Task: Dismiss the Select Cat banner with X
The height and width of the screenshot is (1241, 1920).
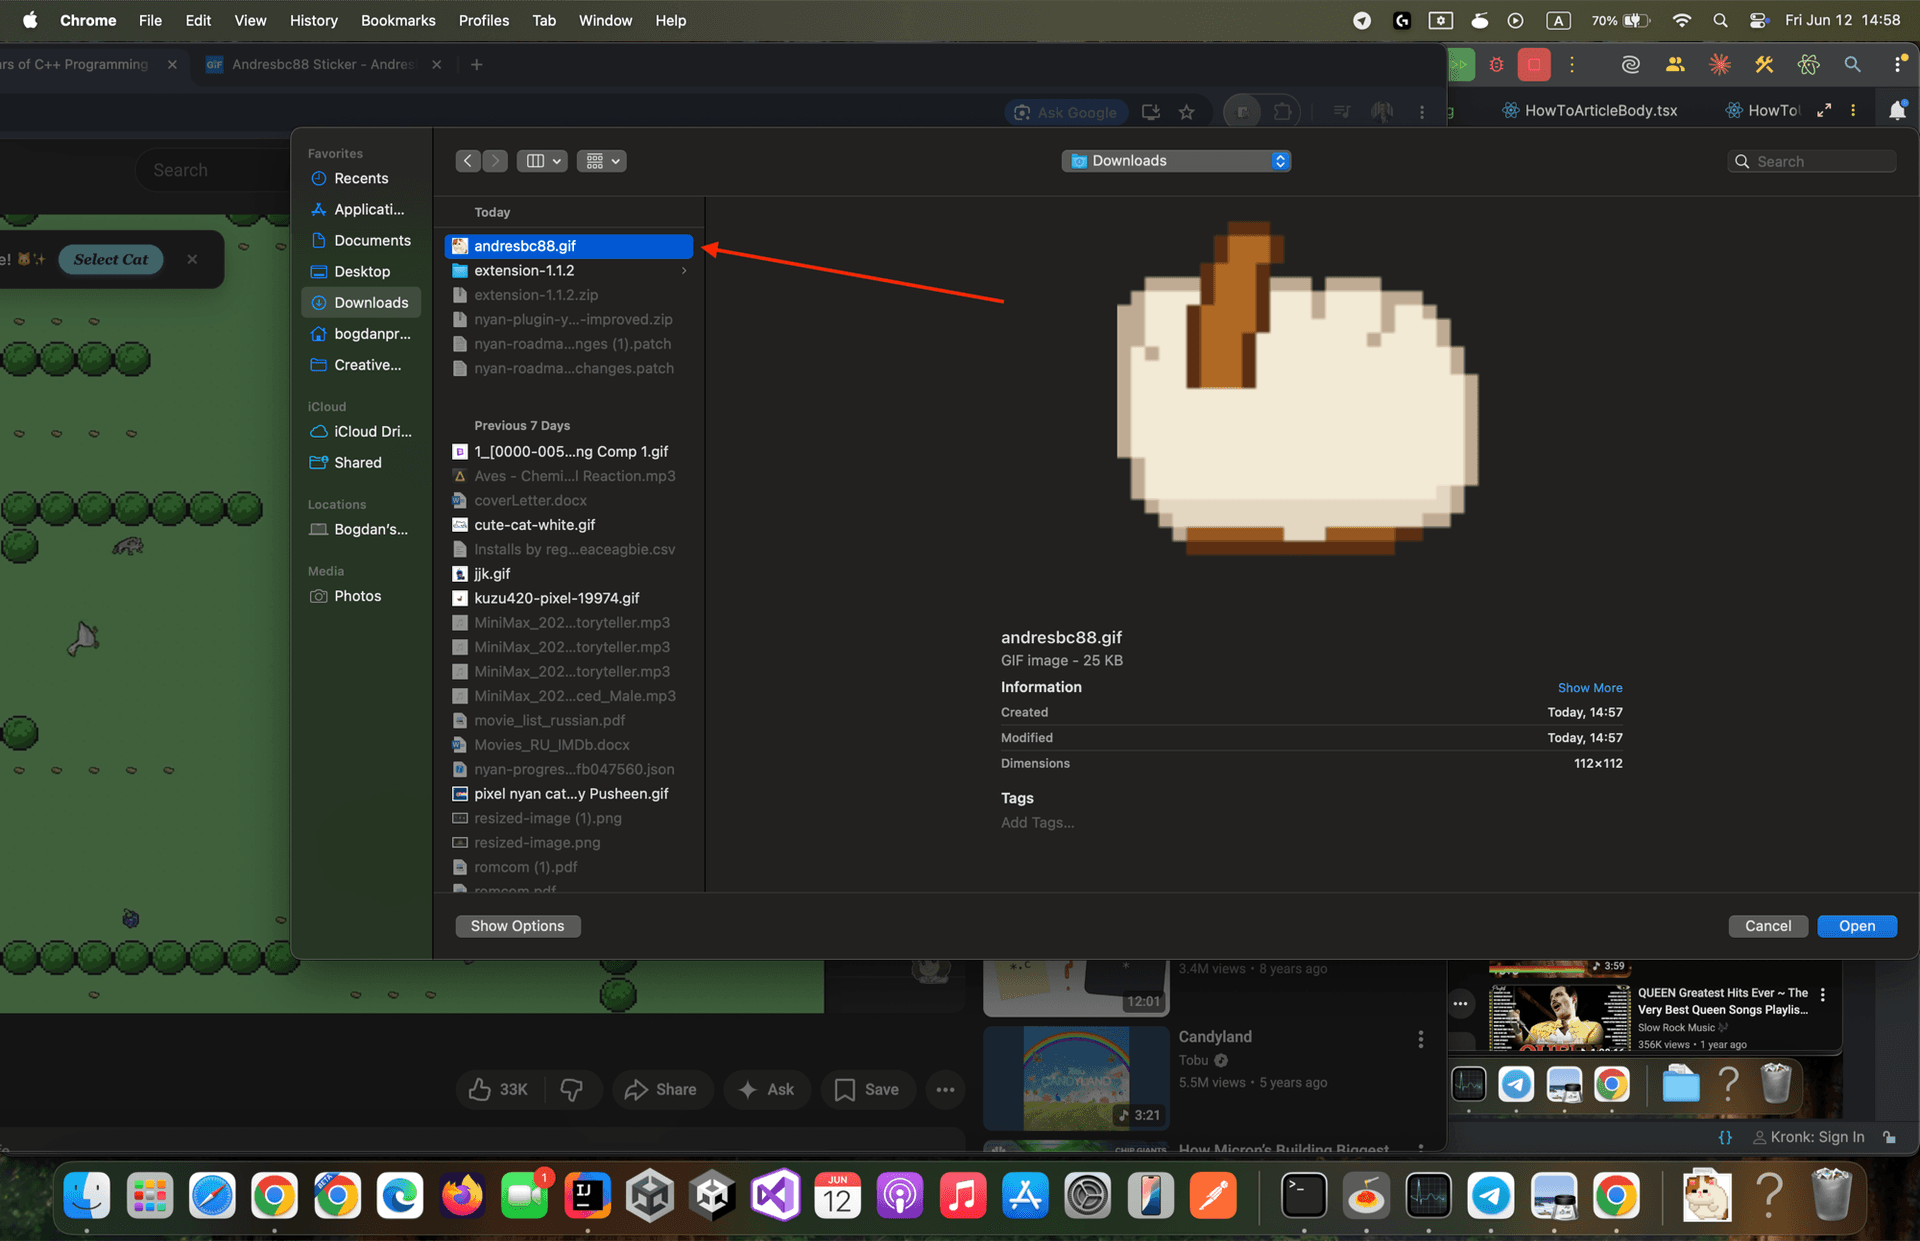Action: coord(192,259)
